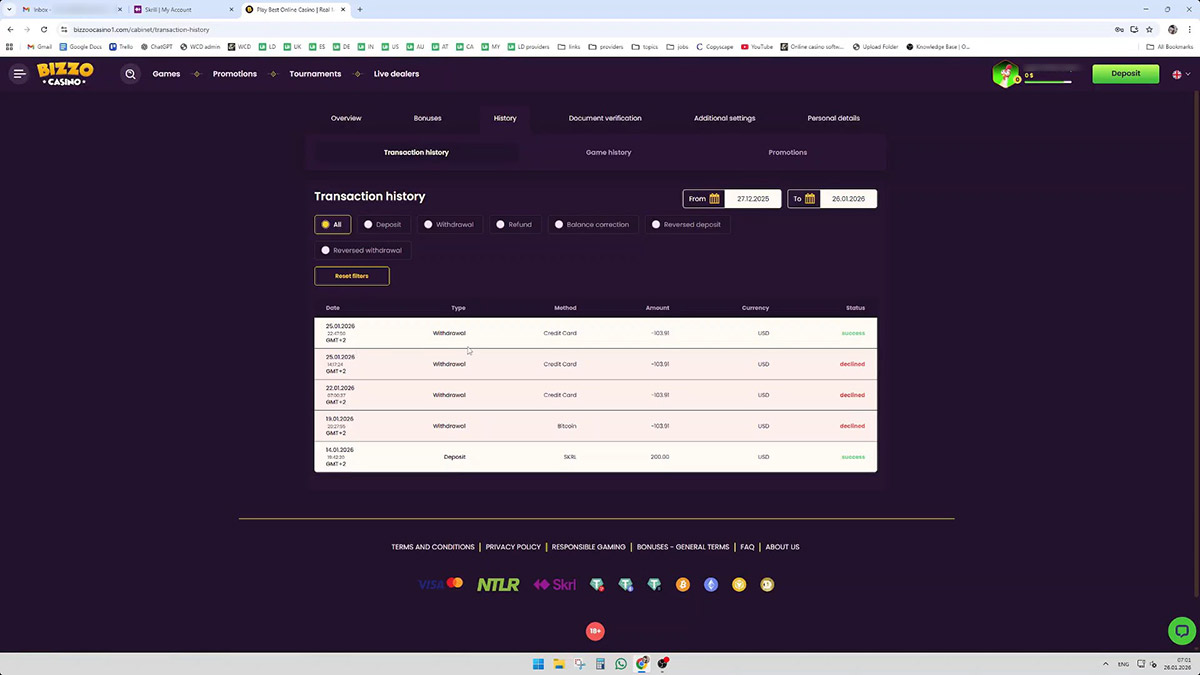Open the To date picker field 26.01.2026

click(848, 199)
